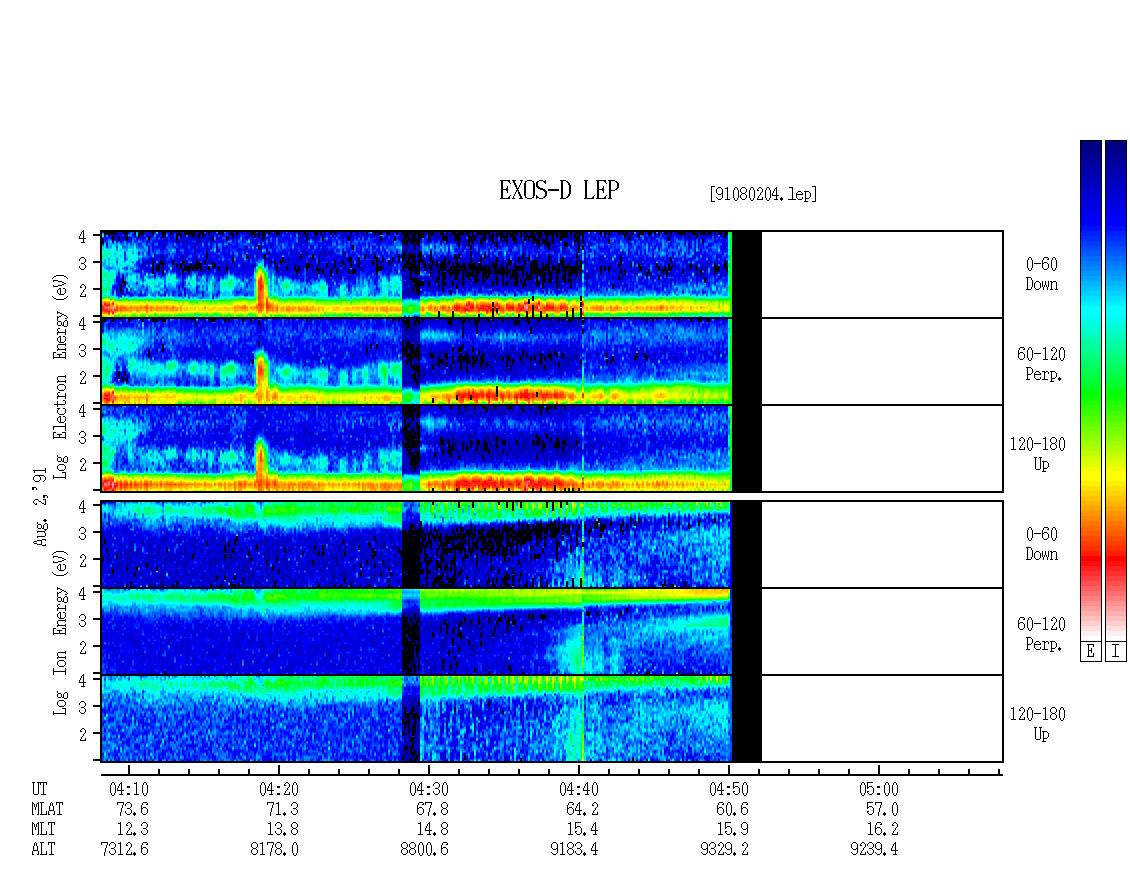Click the ALT value 8178.0
1130x875 pixels.
point(274,850)
